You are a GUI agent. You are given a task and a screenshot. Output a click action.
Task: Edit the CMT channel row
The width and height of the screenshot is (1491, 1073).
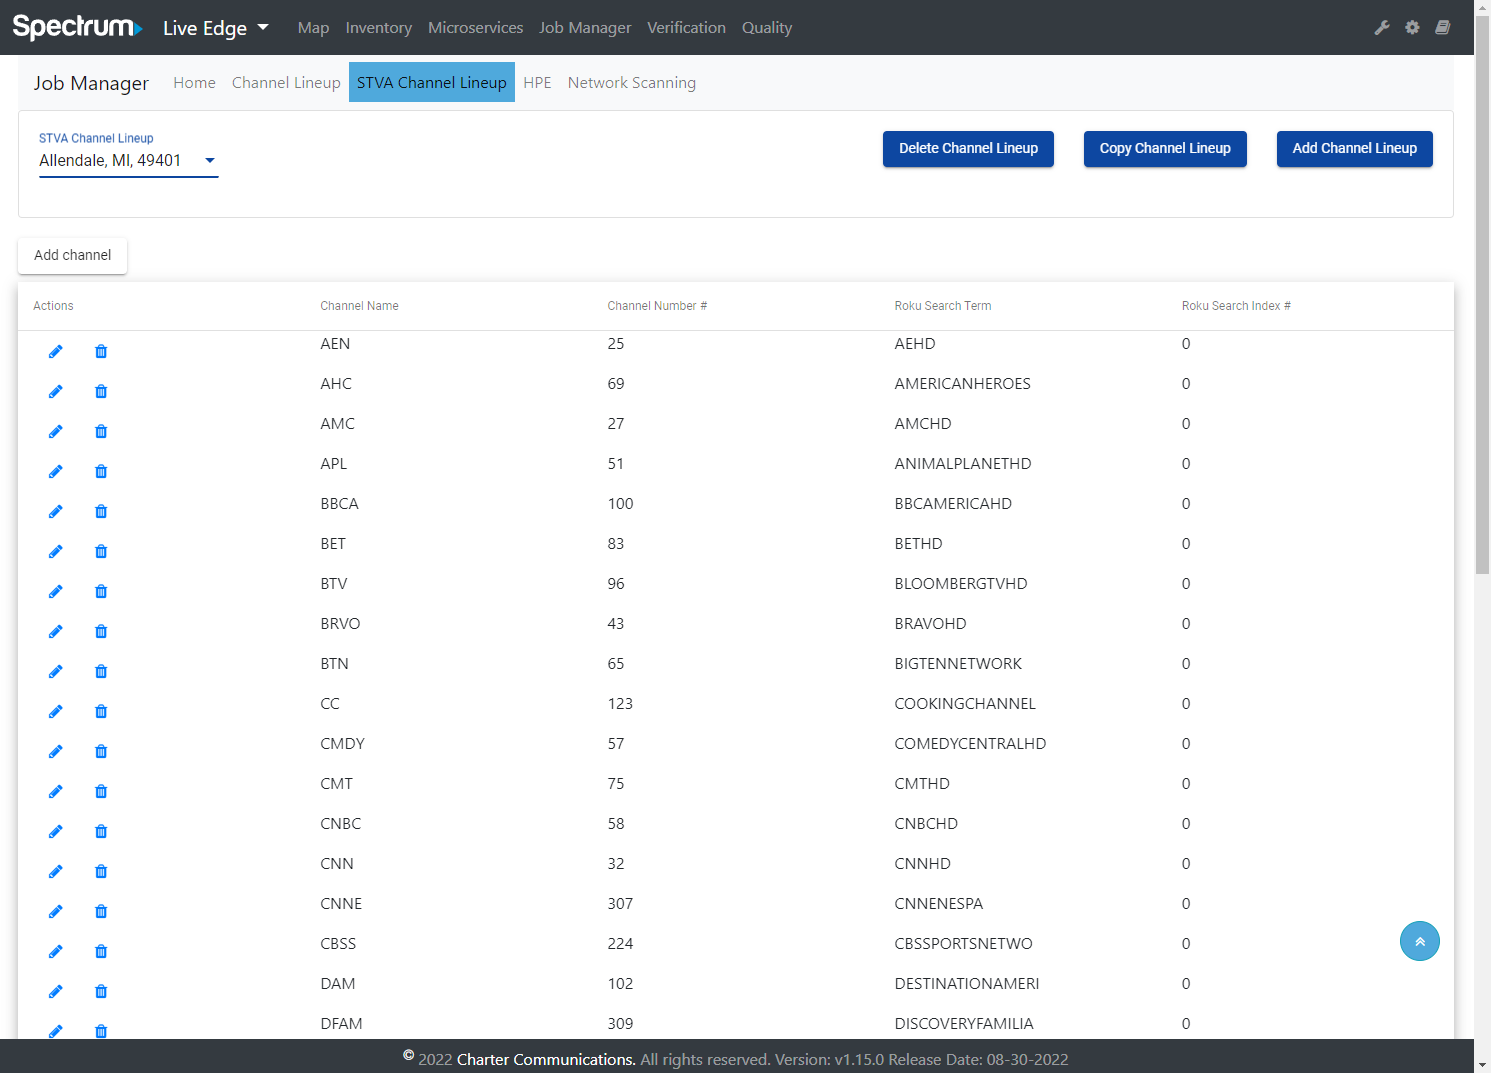pos(56,791)
